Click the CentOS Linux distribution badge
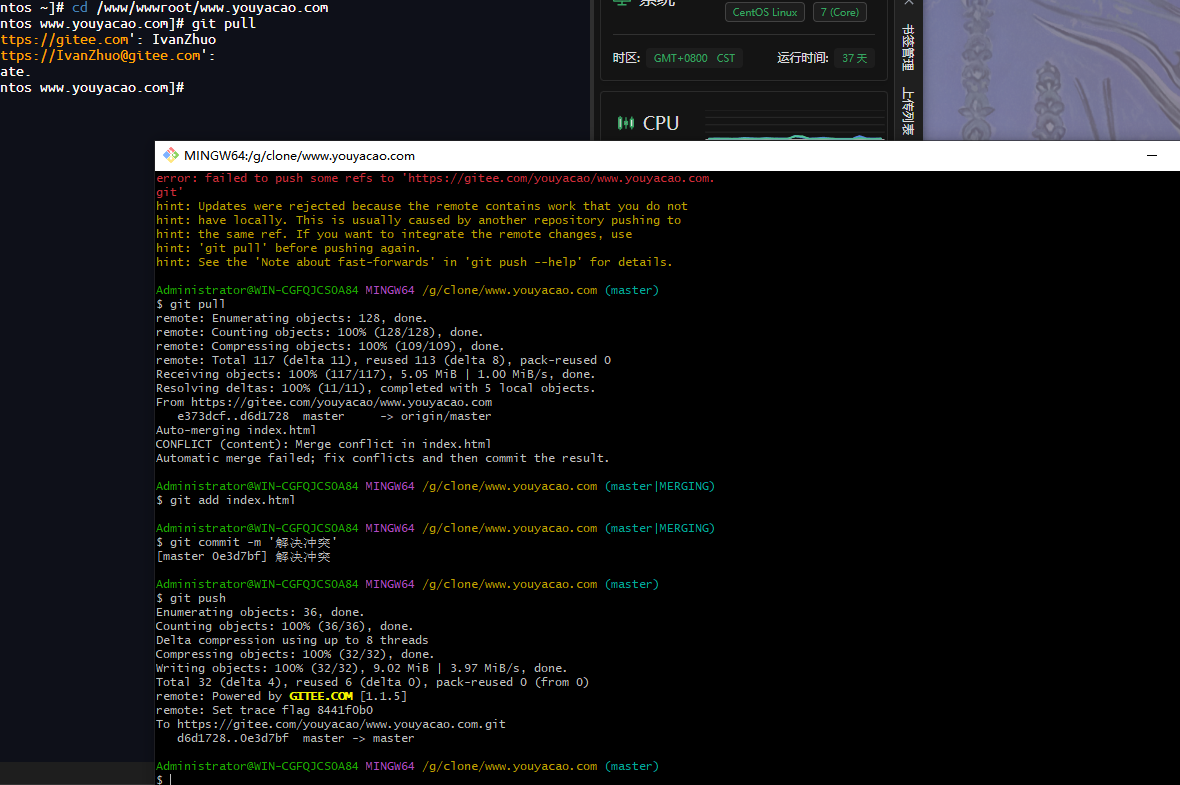The height and width of the screenshot is (785, 1180). (x=764, y=12)
